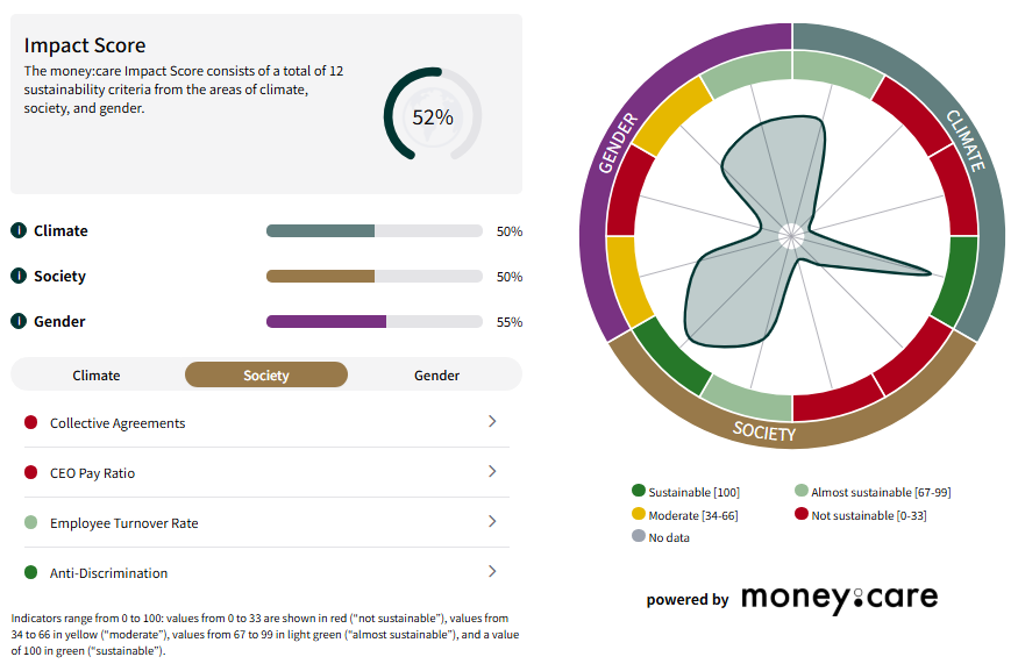Switch to the Gender tab
The image size is (1018, 664).
click(436, 375)
